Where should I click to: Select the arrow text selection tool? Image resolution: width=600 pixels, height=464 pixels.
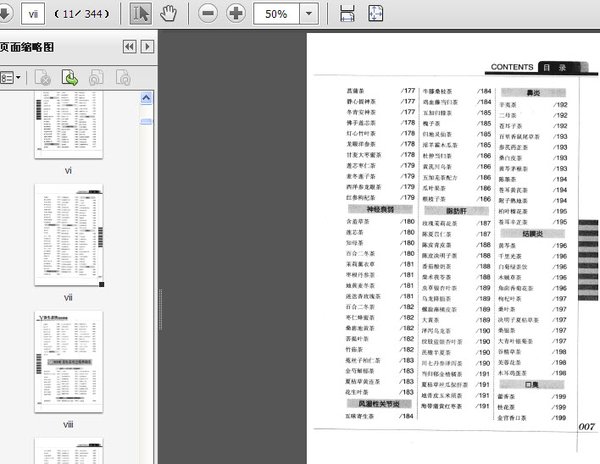click(141, 14)
